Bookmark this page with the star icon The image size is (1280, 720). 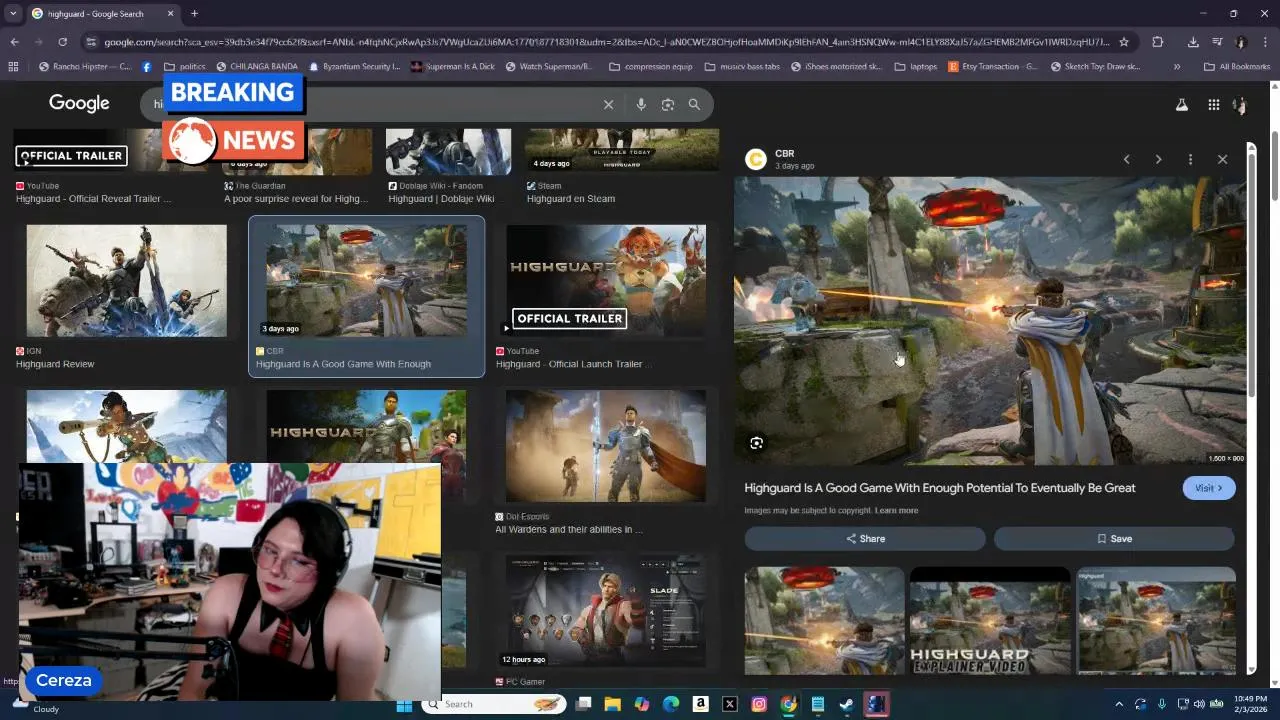[x=1124, y=42]
